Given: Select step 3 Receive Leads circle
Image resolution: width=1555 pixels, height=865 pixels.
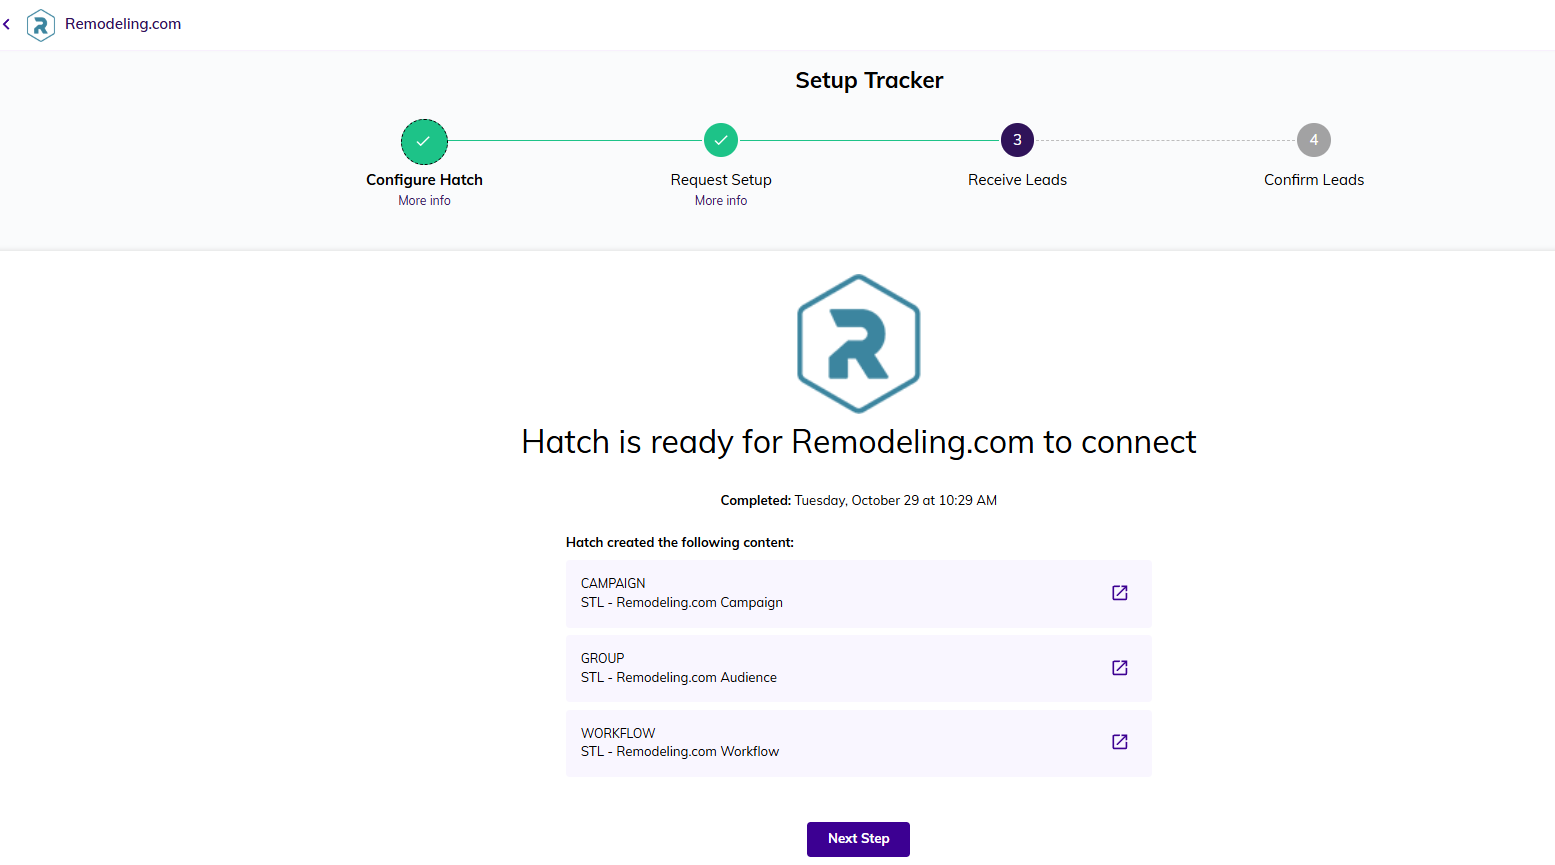Looking at the screenshot, I should click(x=1017, y=141).
